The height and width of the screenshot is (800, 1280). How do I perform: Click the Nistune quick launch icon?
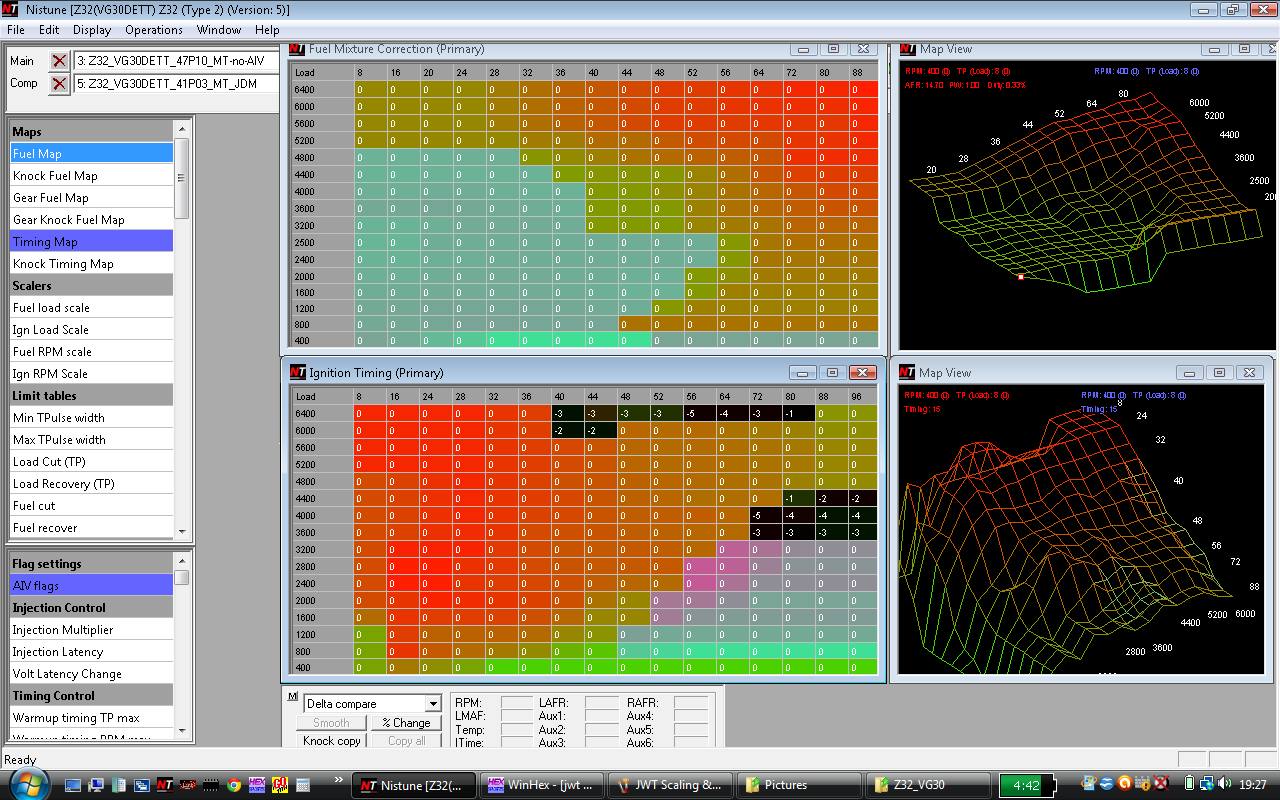click(x=165, y=785)
